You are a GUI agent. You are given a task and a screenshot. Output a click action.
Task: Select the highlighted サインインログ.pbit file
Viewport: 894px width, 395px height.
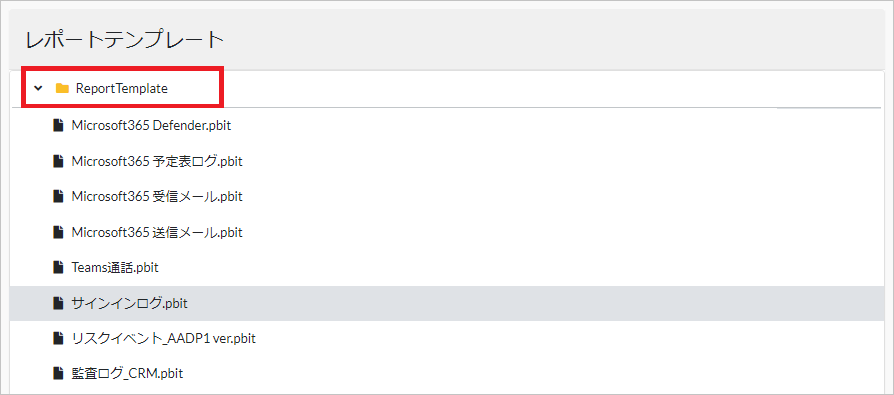click(x=129, y=303)
